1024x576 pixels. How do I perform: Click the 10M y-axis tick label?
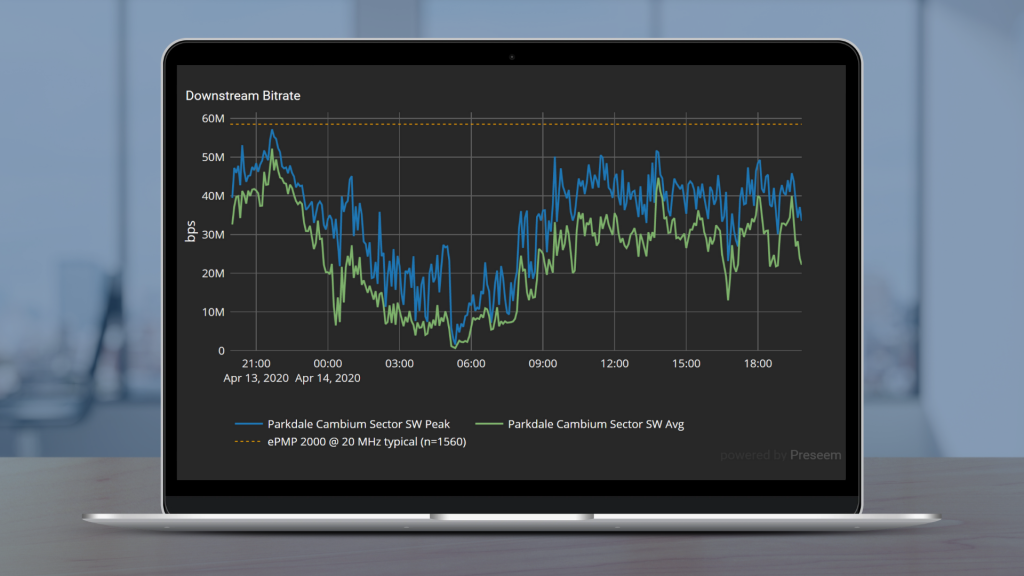213,312
